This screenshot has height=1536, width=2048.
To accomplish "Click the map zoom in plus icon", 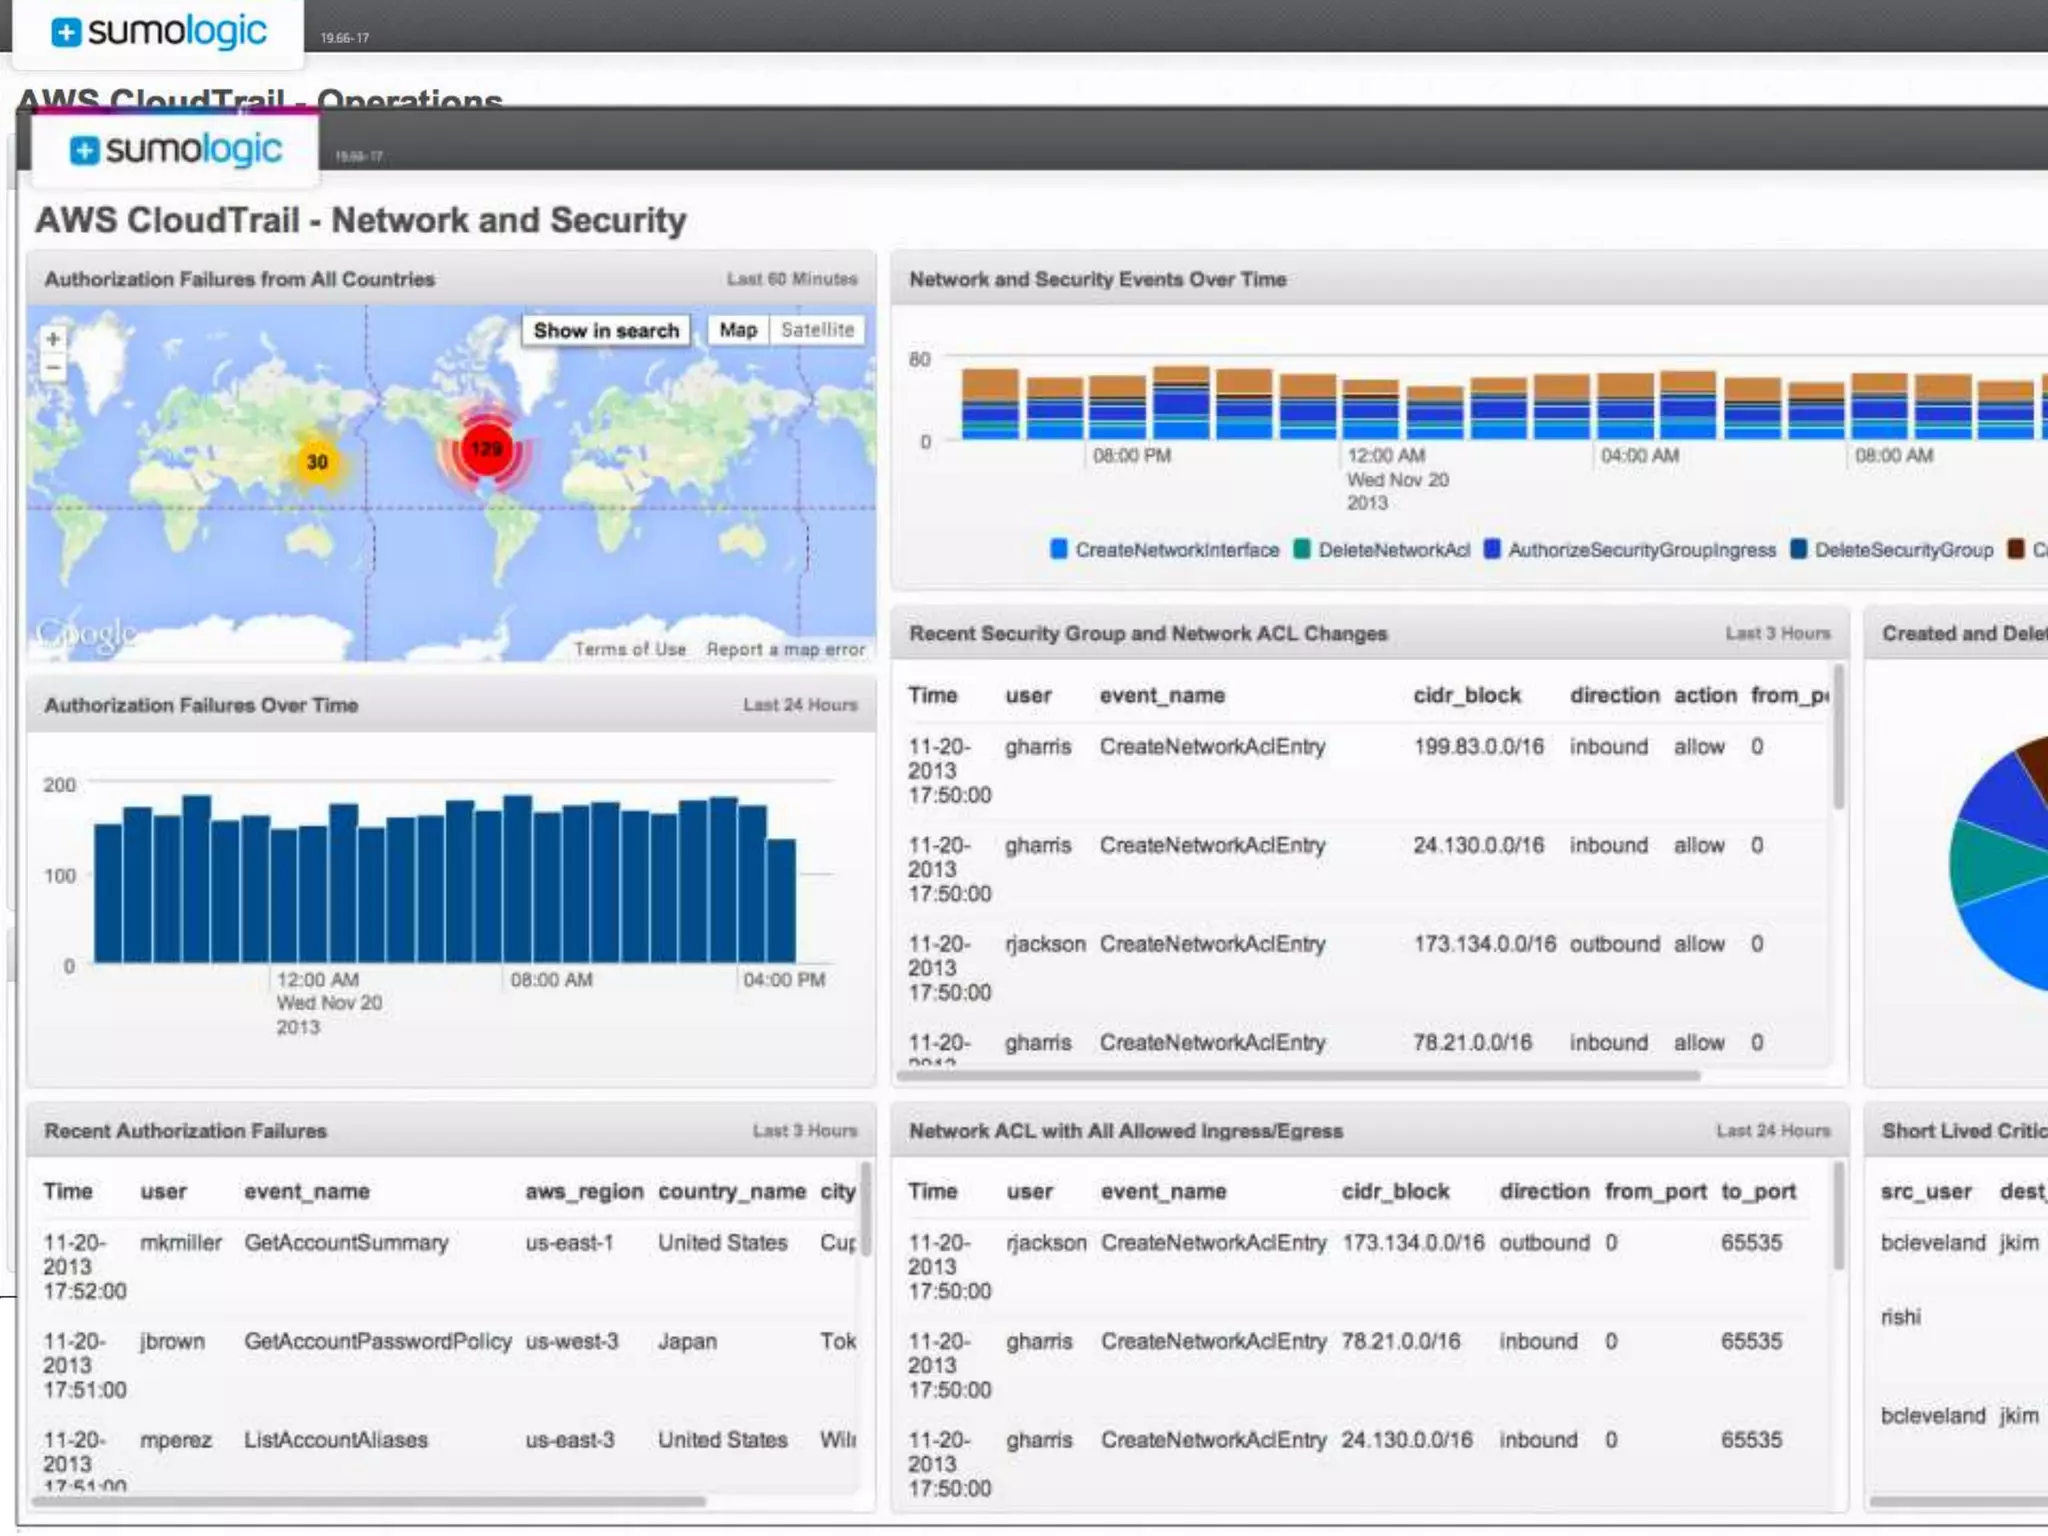I will 53,339.
